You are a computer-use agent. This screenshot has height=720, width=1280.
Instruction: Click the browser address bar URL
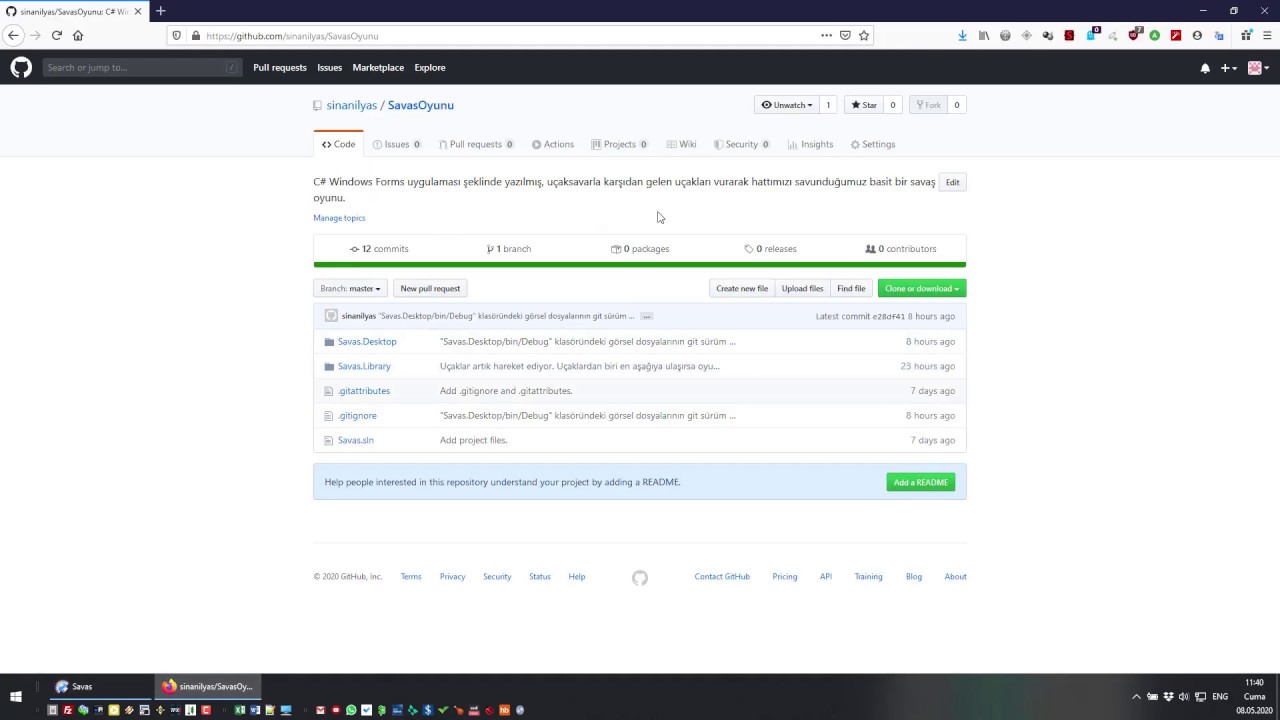(292, 36)
